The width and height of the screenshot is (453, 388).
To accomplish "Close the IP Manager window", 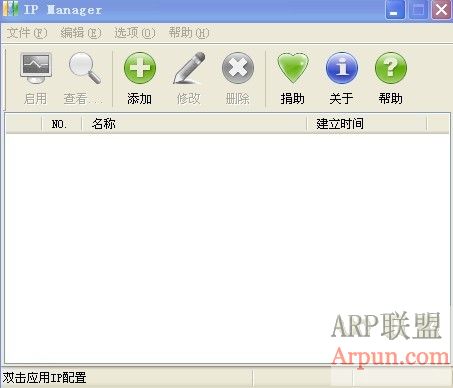I will point(441,10).
